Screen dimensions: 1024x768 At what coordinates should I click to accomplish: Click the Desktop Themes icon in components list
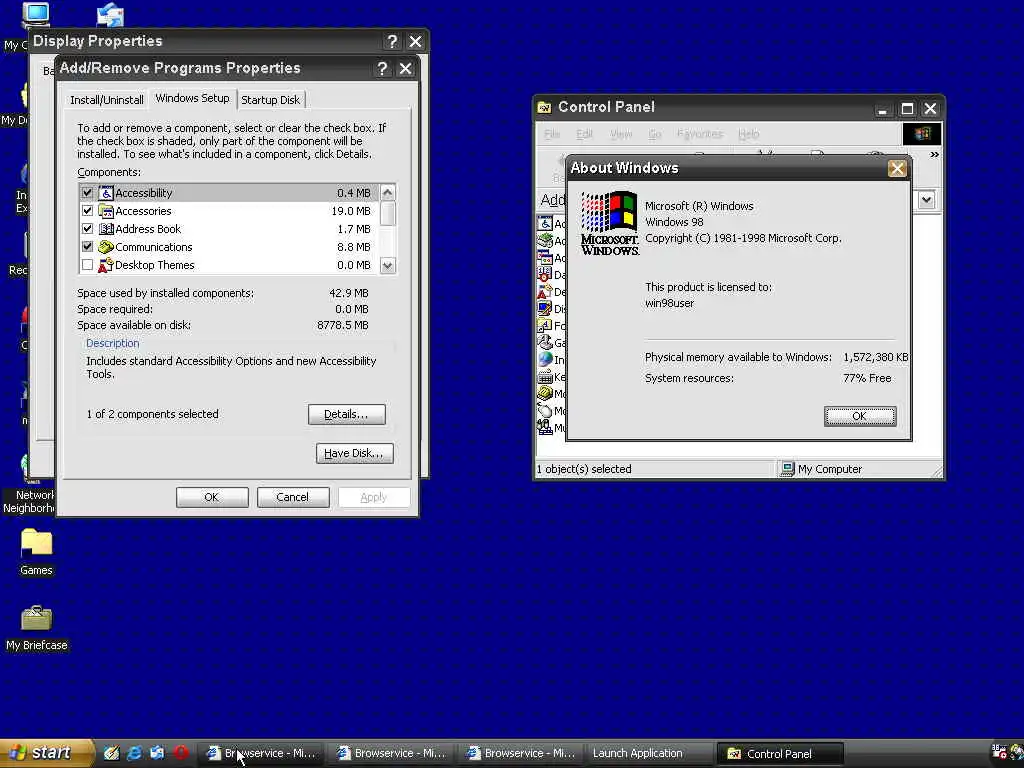(x=106, y=265)
